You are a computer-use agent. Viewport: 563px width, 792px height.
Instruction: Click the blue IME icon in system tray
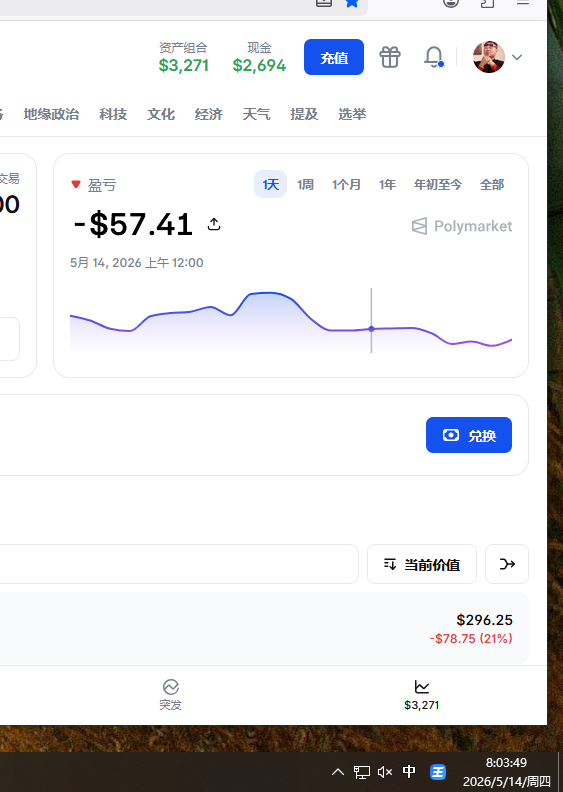pyautogui.click(x=438, y=772)
